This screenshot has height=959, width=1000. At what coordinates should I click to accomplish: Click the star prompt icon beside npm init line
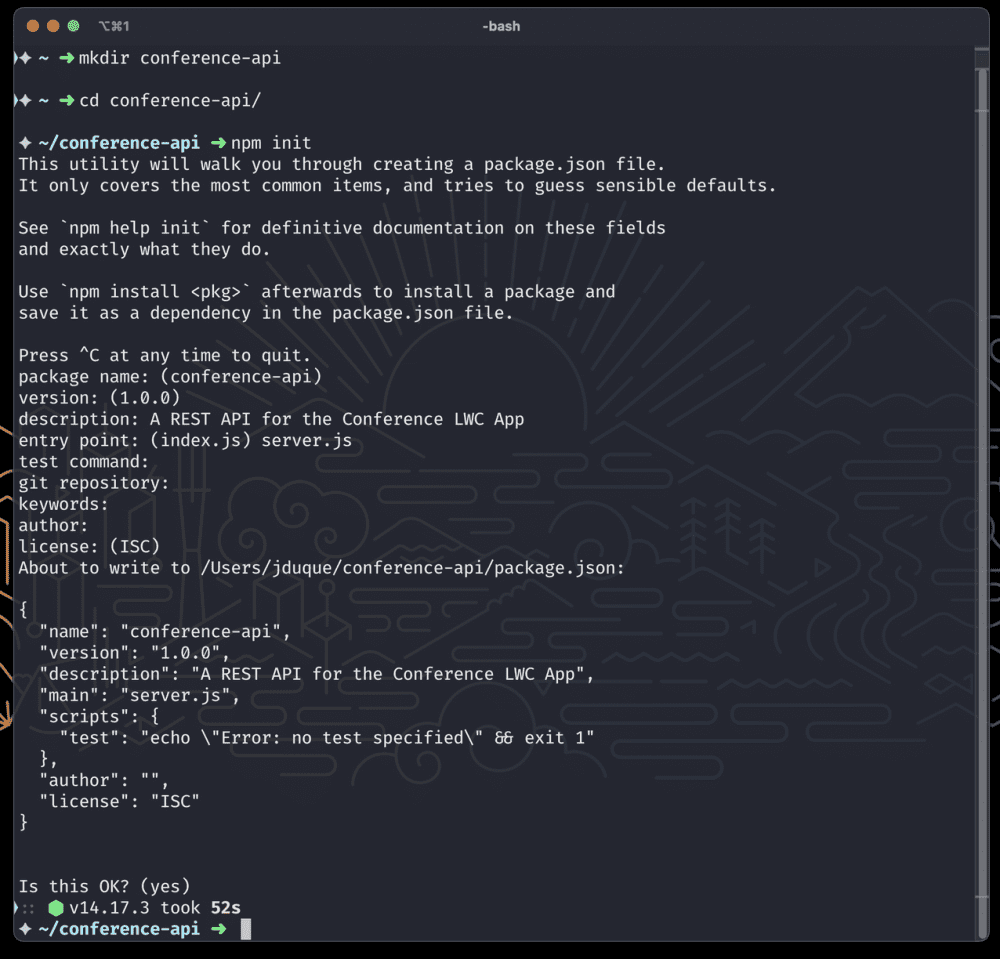pos(25,143)
